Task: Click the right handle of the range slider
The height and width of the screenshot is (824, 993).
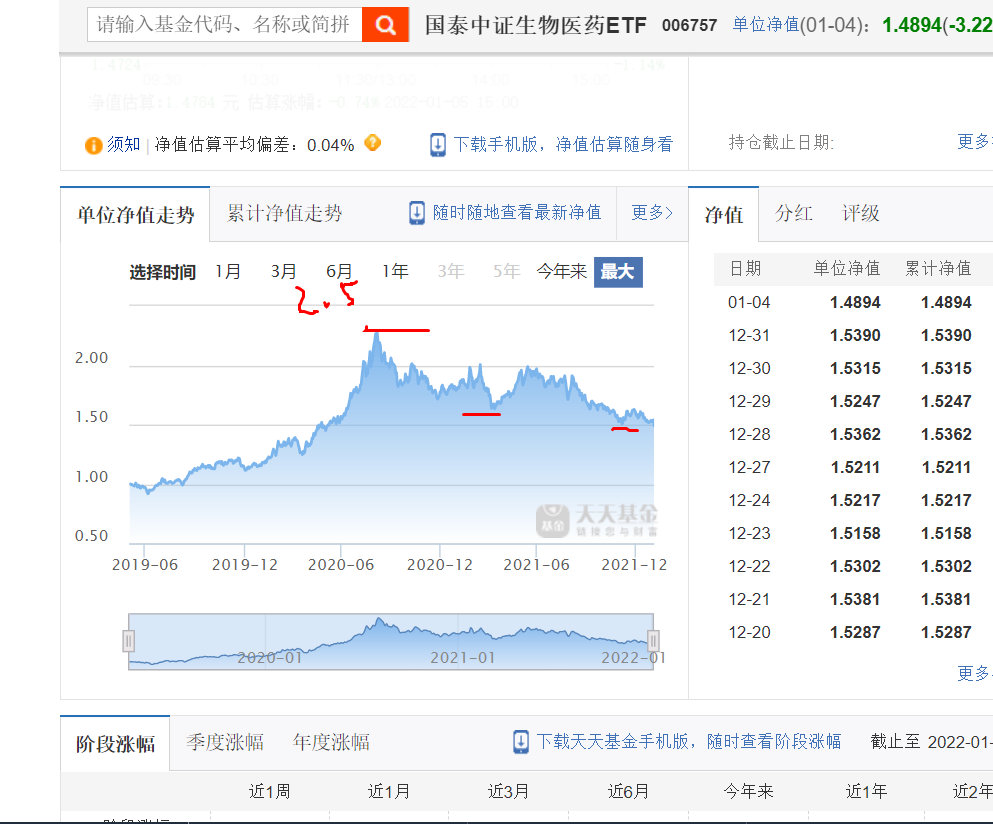Action: (653, 641)
